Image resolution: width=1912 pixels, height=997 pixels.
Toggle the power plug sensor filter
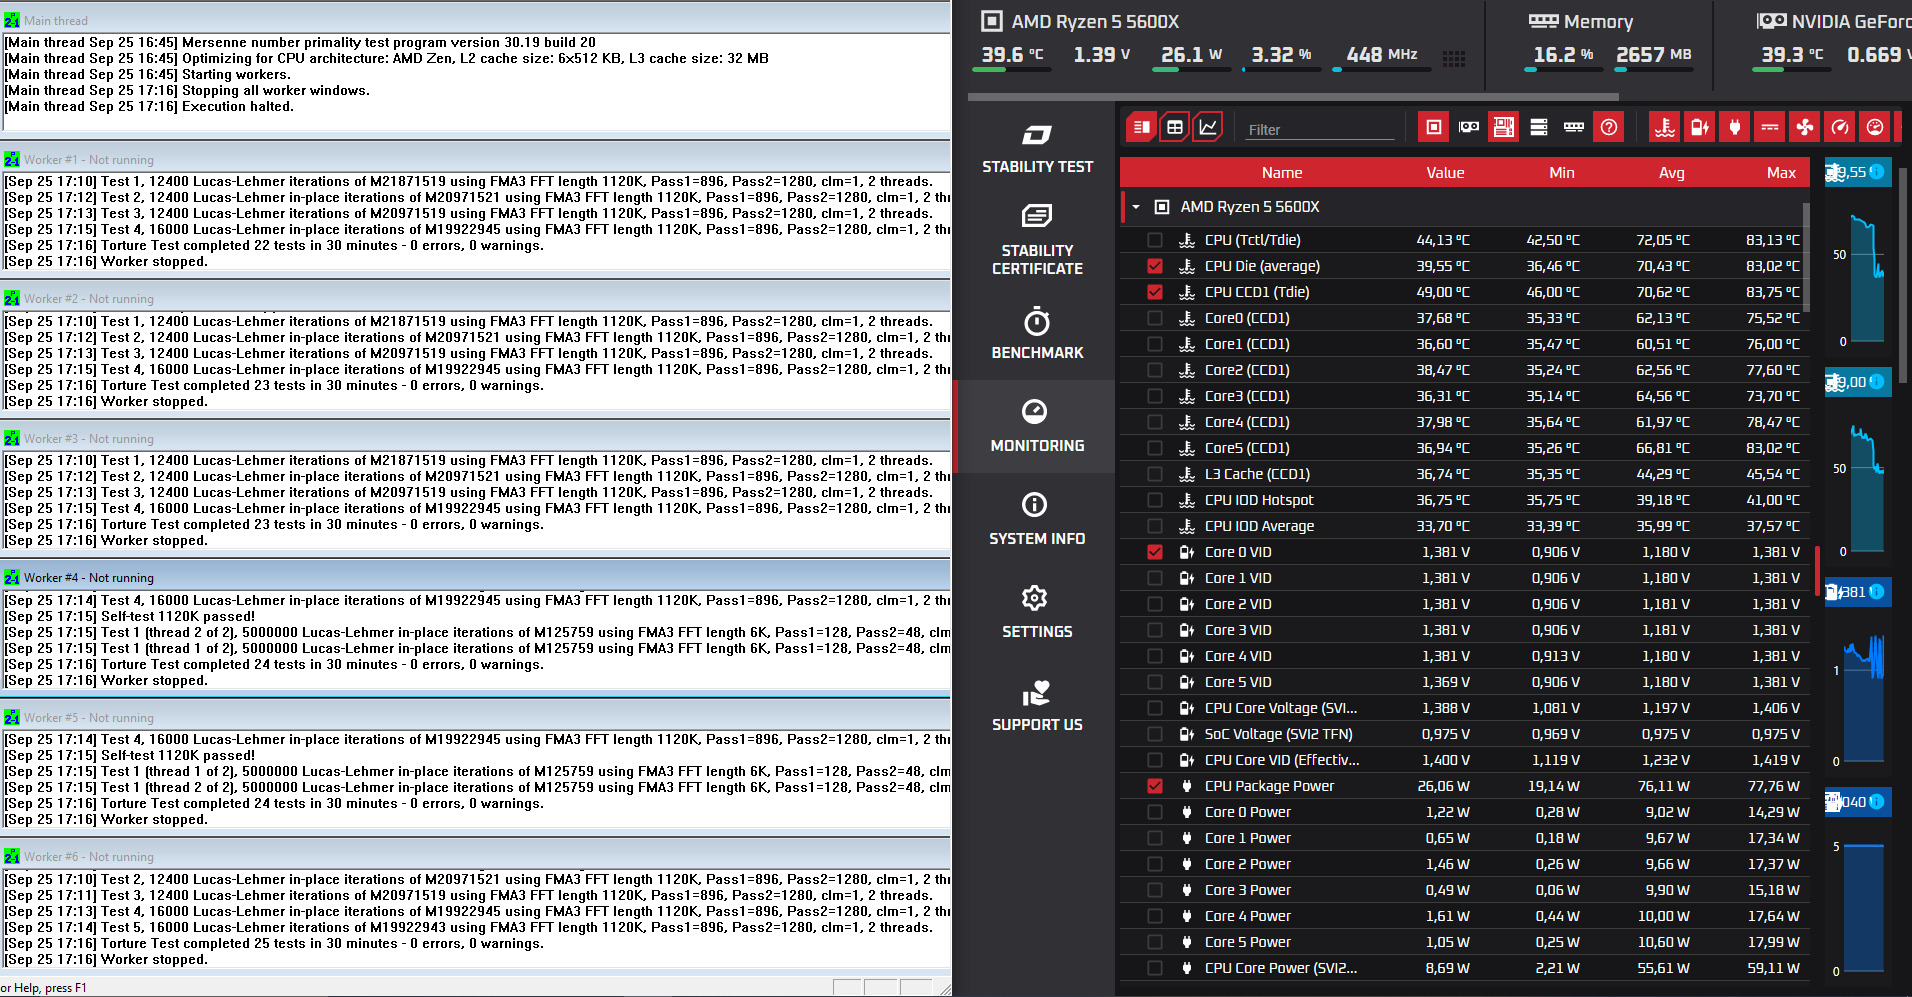click(1735, 127)
